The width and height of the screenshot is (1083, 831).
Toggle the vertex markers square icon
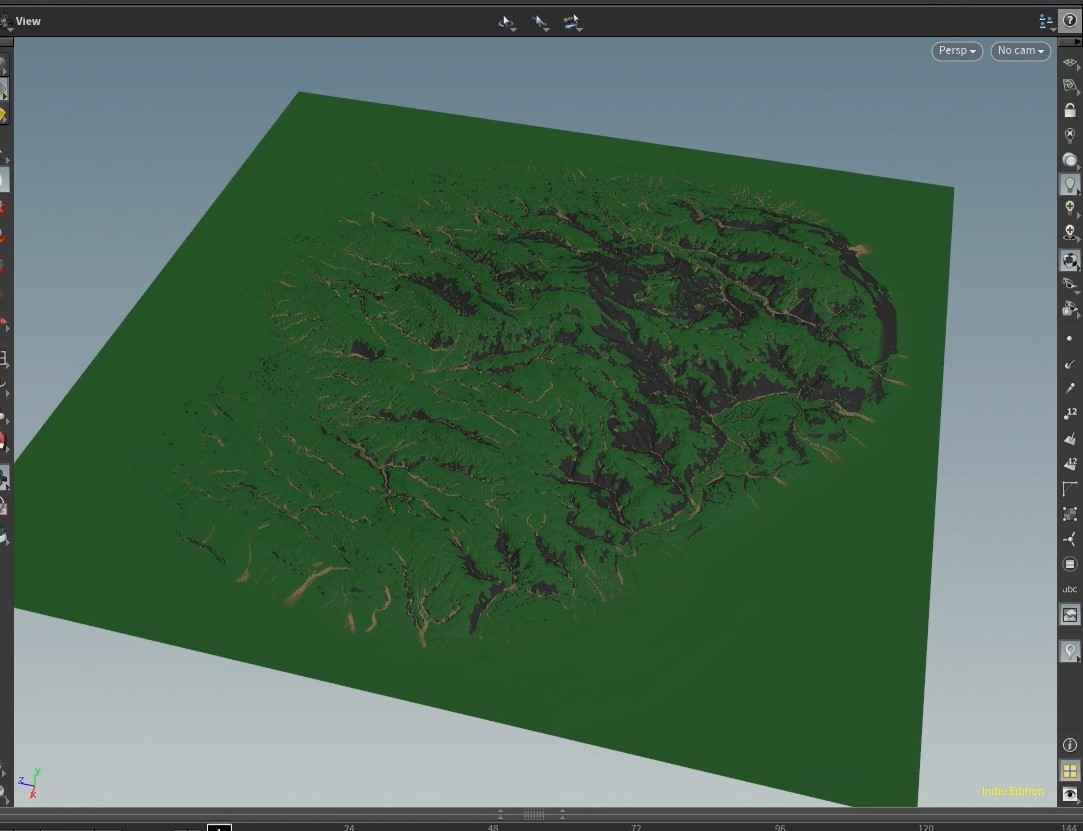[1070, 514]
